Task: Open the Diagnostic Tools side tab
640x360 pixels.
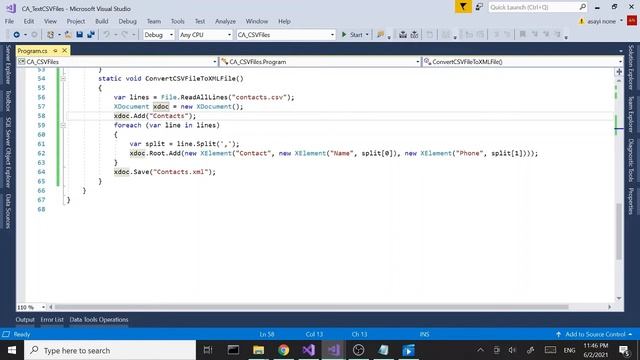Action: (x=631, y=160)
